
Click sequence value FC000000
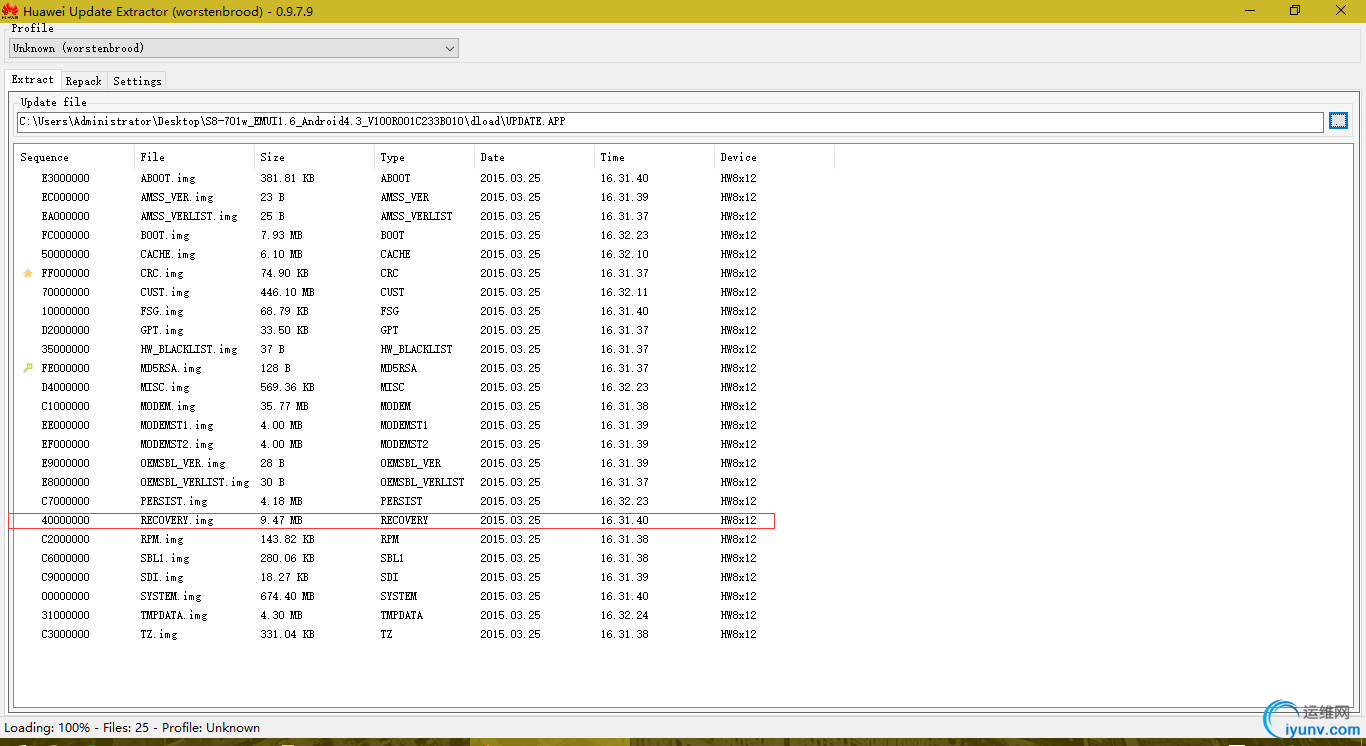[65, 235]
